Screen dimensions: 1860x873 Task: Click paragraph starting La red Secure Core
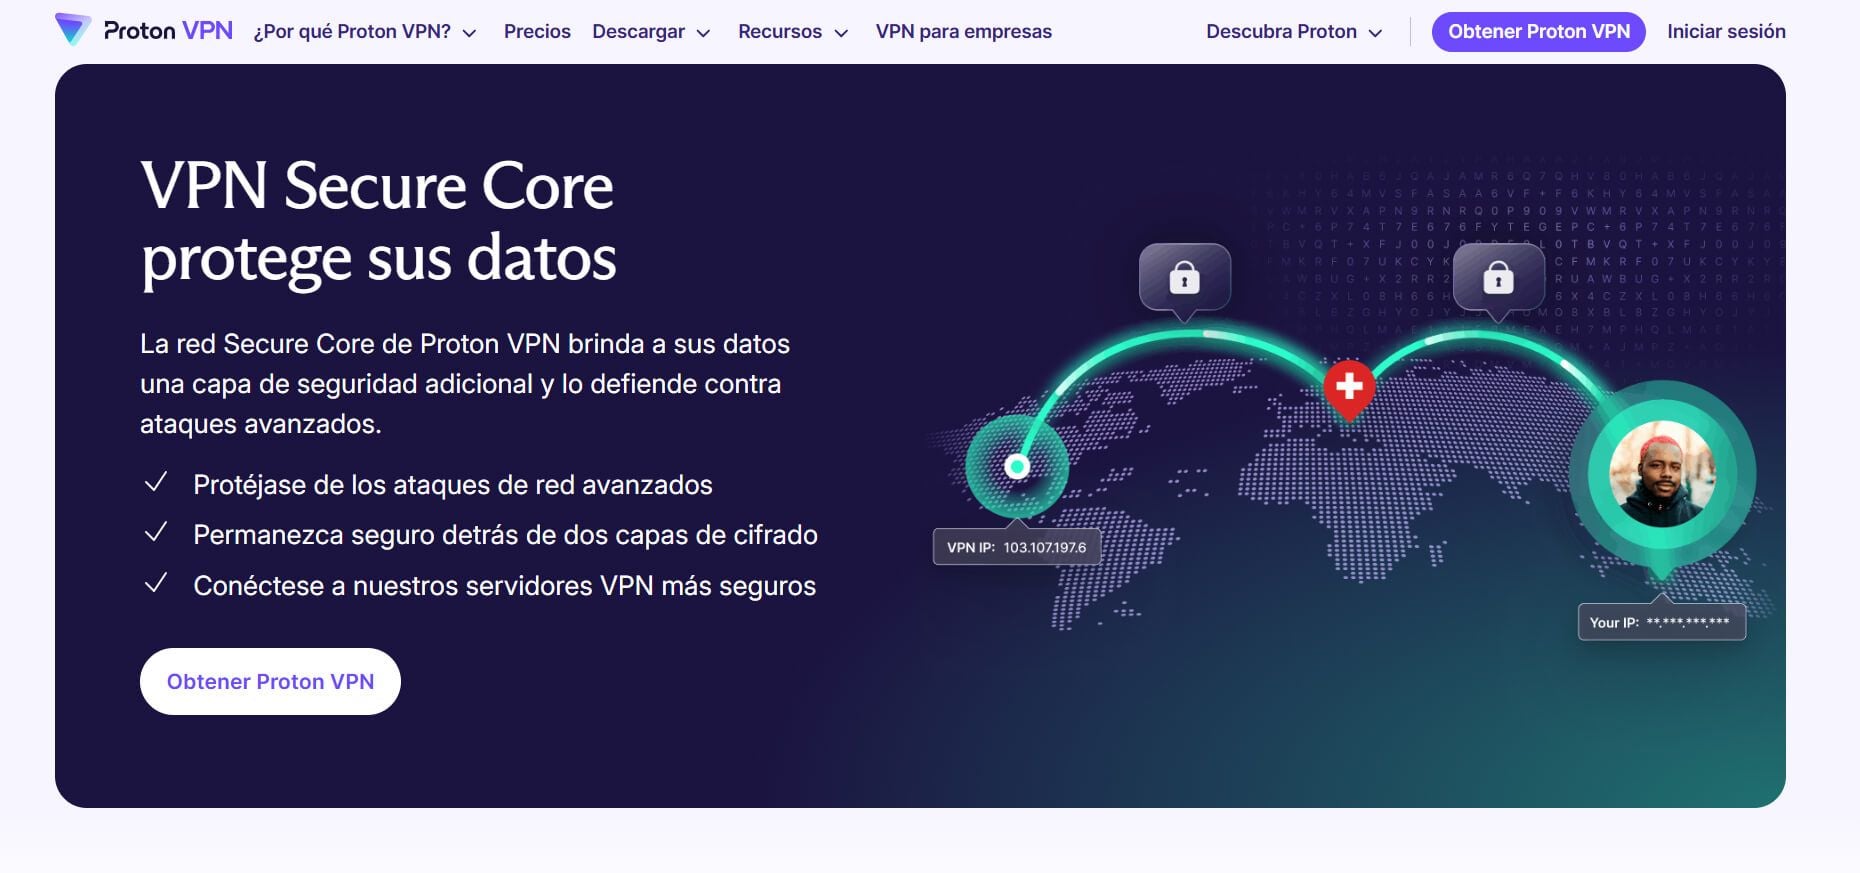pos(465,384)
